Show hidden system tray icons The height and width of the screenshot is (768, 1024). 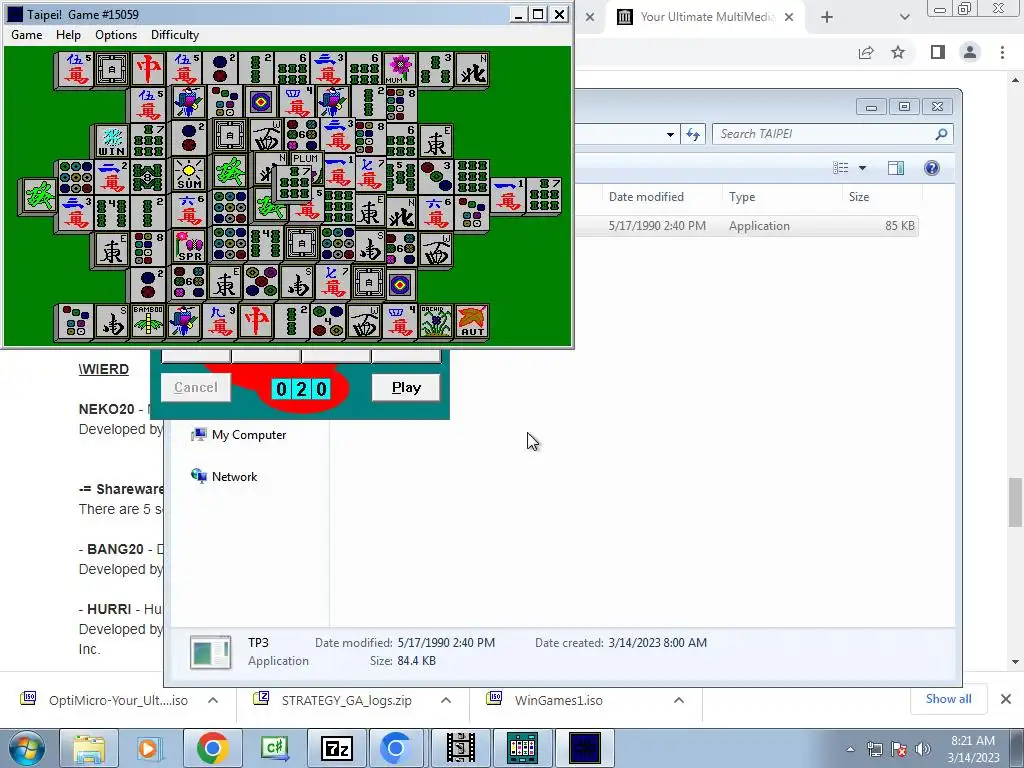[x=850, y=749]
